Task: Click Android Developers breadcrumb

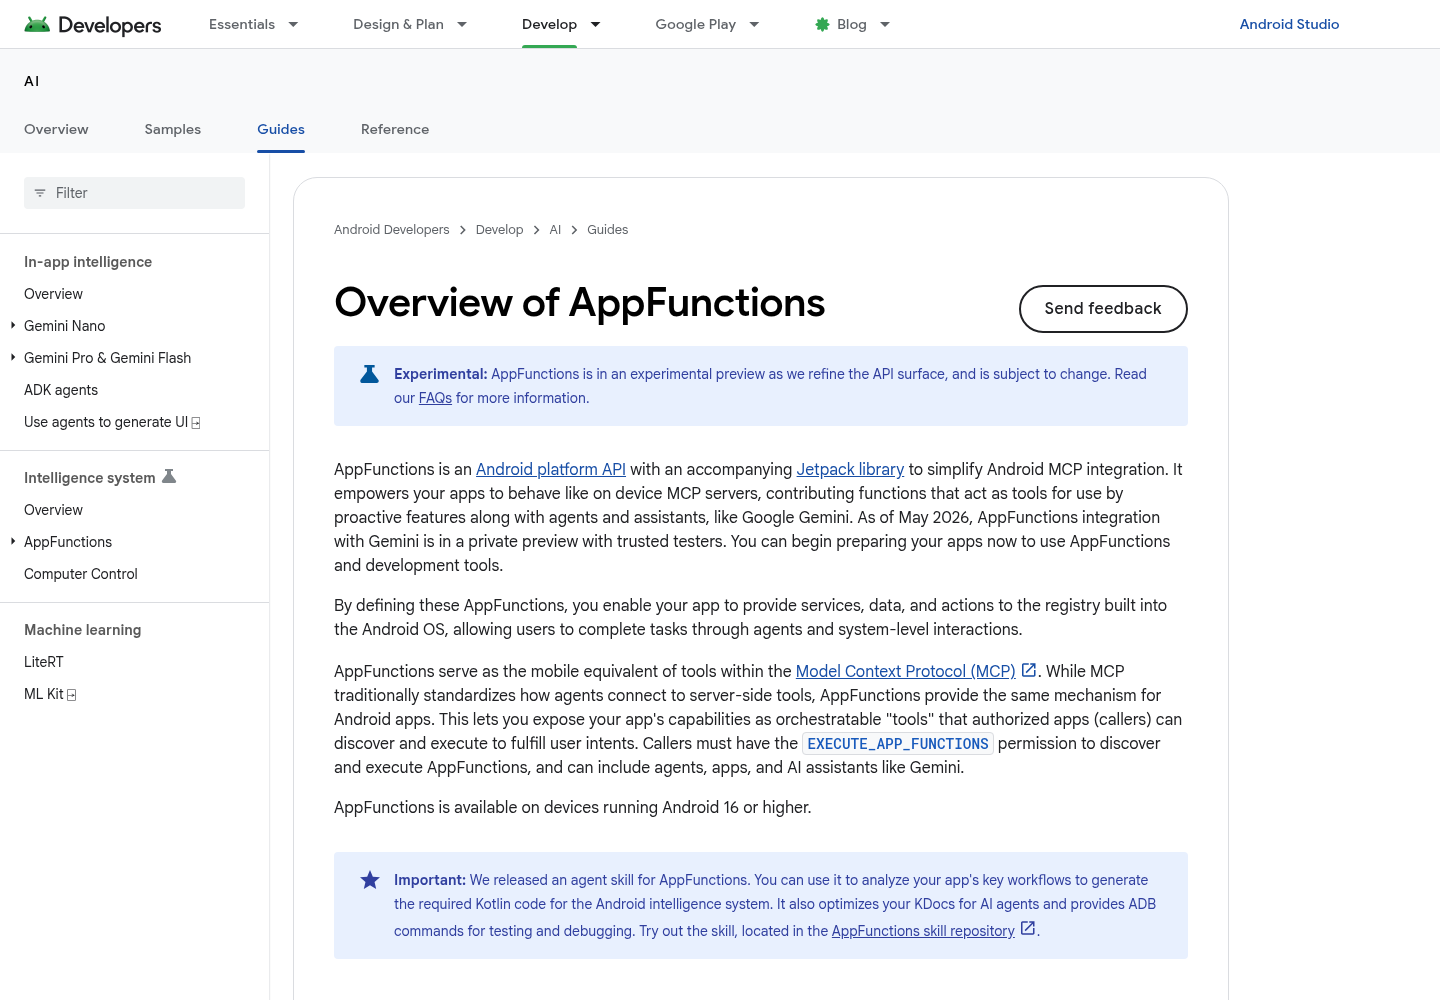Action: coord(392,230)
